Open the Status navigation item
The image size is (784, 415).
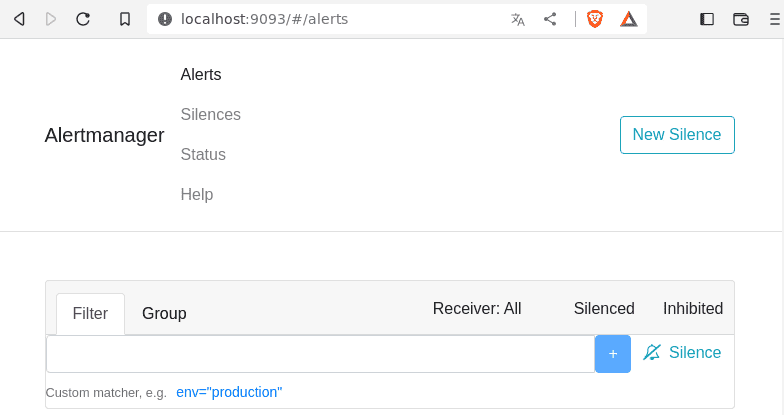pyautogui.click(x=203, y=154)
